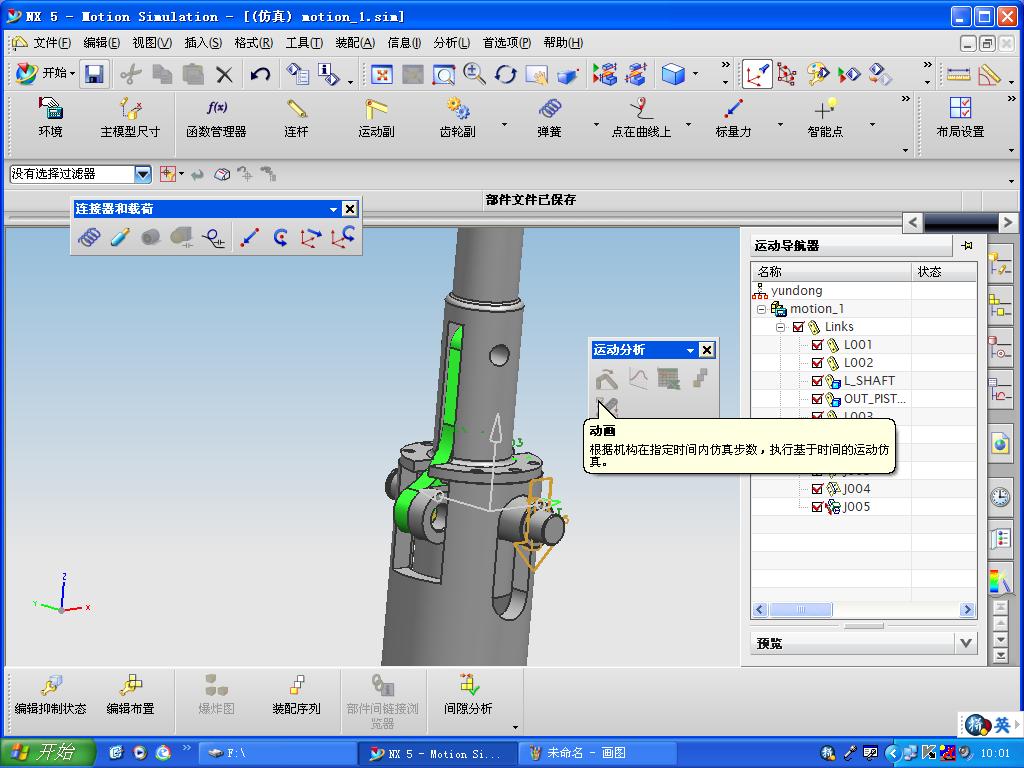Click the Fit view icon
Image resolution: width=1024 pixels, height=768 pixels.
[x=381, y=74]
